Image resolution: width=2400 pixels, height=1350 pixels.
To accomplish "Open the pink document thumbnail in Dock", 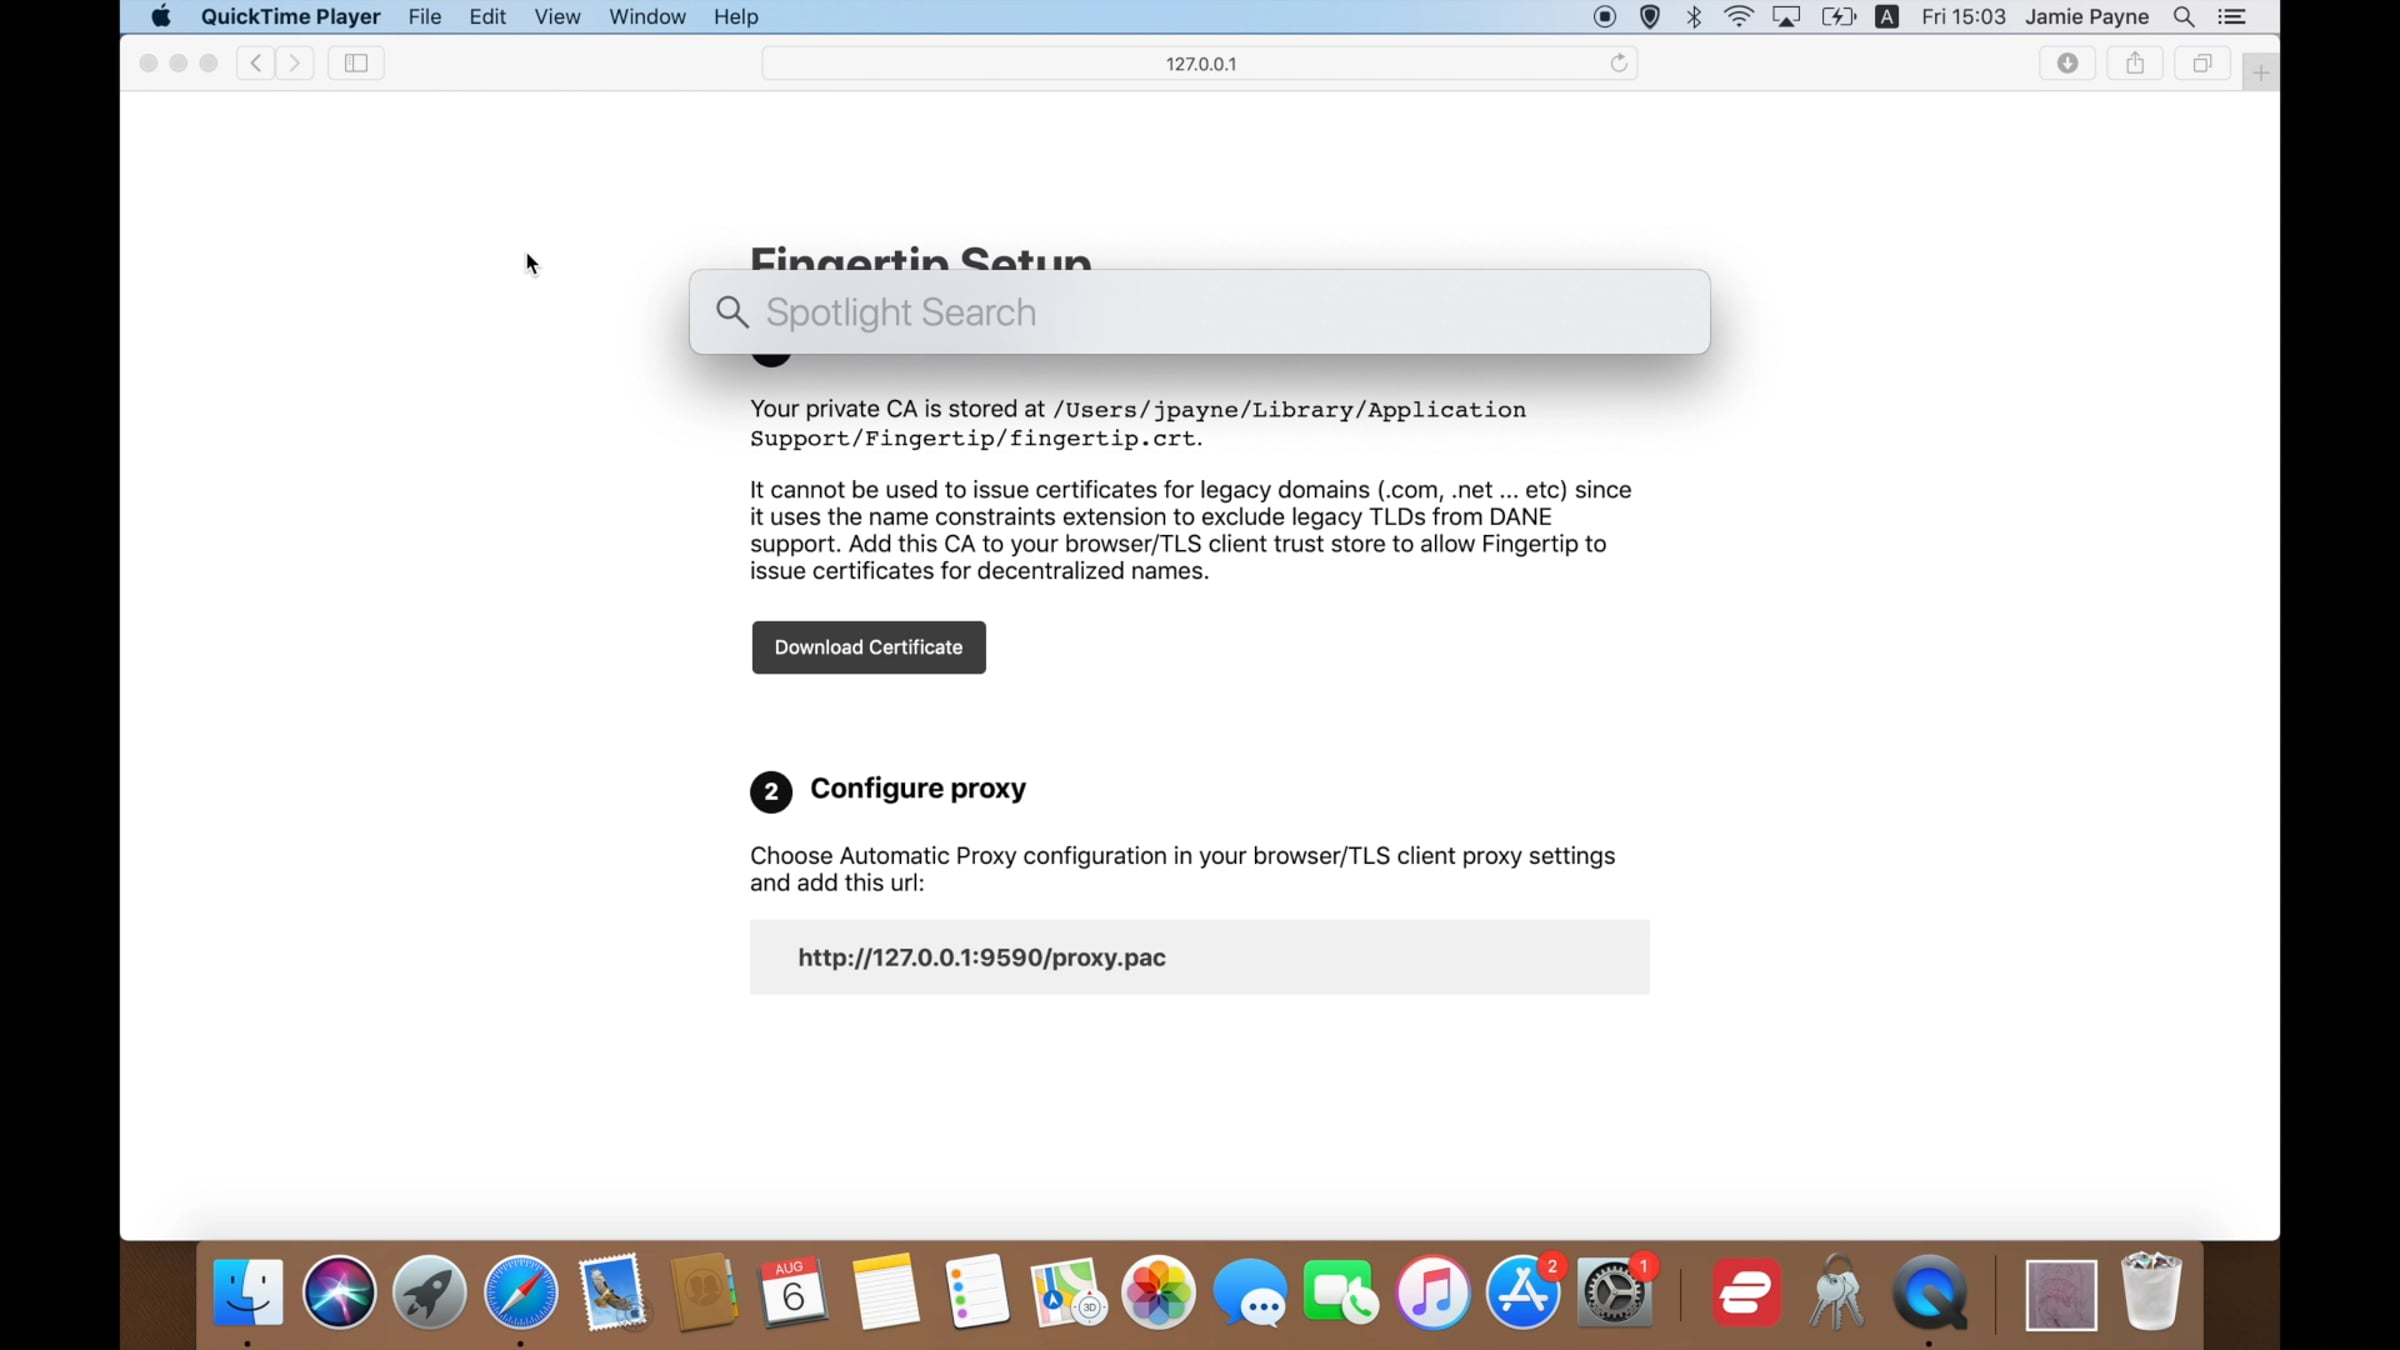I will click(x=2061, y=1295).
